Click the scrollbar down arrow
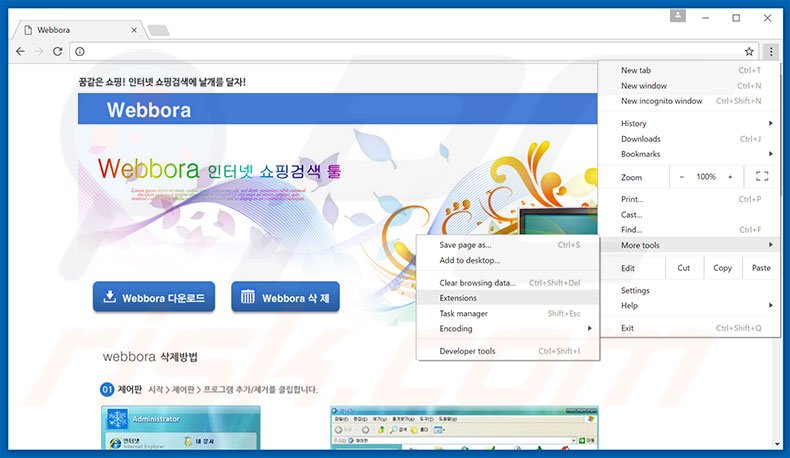The height and width of the screenshot is (458, 790). pos(778,444)
